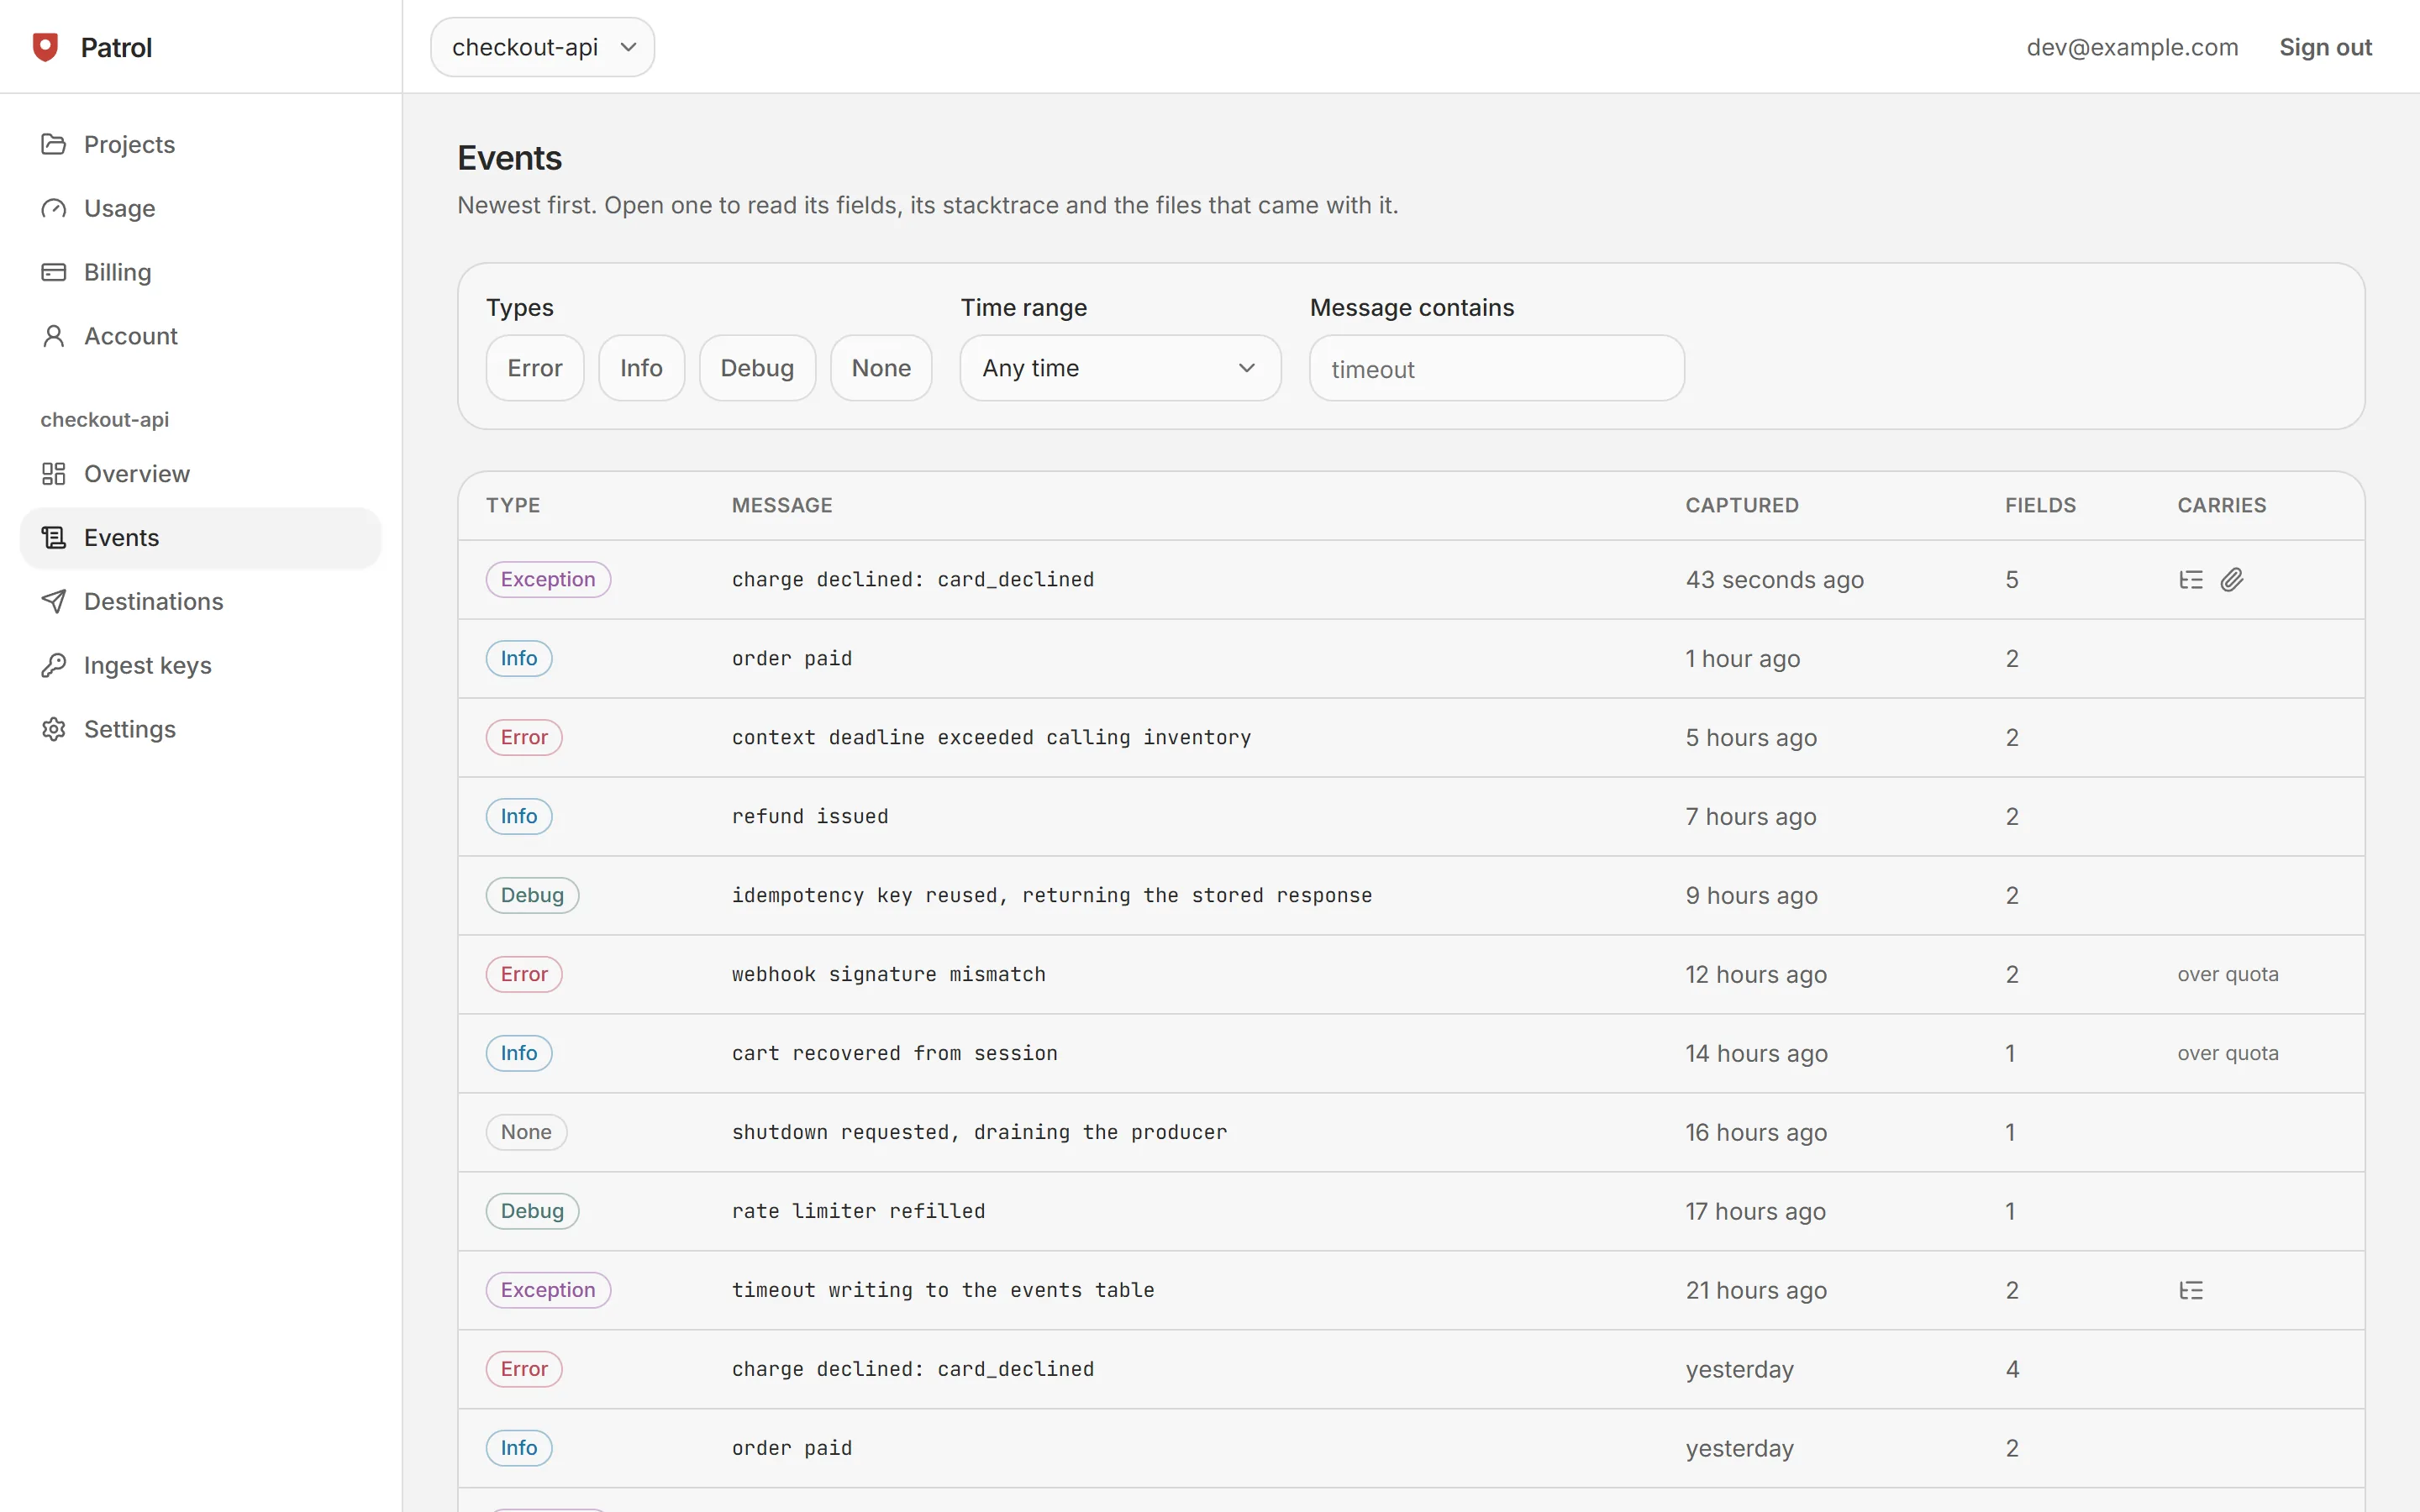Expand the Any time range dropdown
This screenshot has height=1512, width=2420.
pos(1120,368)
